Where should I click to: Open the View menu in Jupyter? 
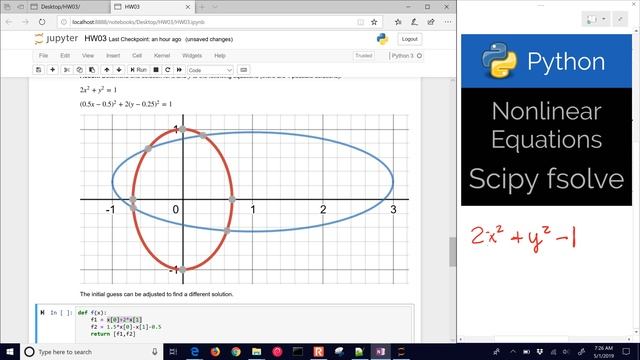[x=88, y=56]
